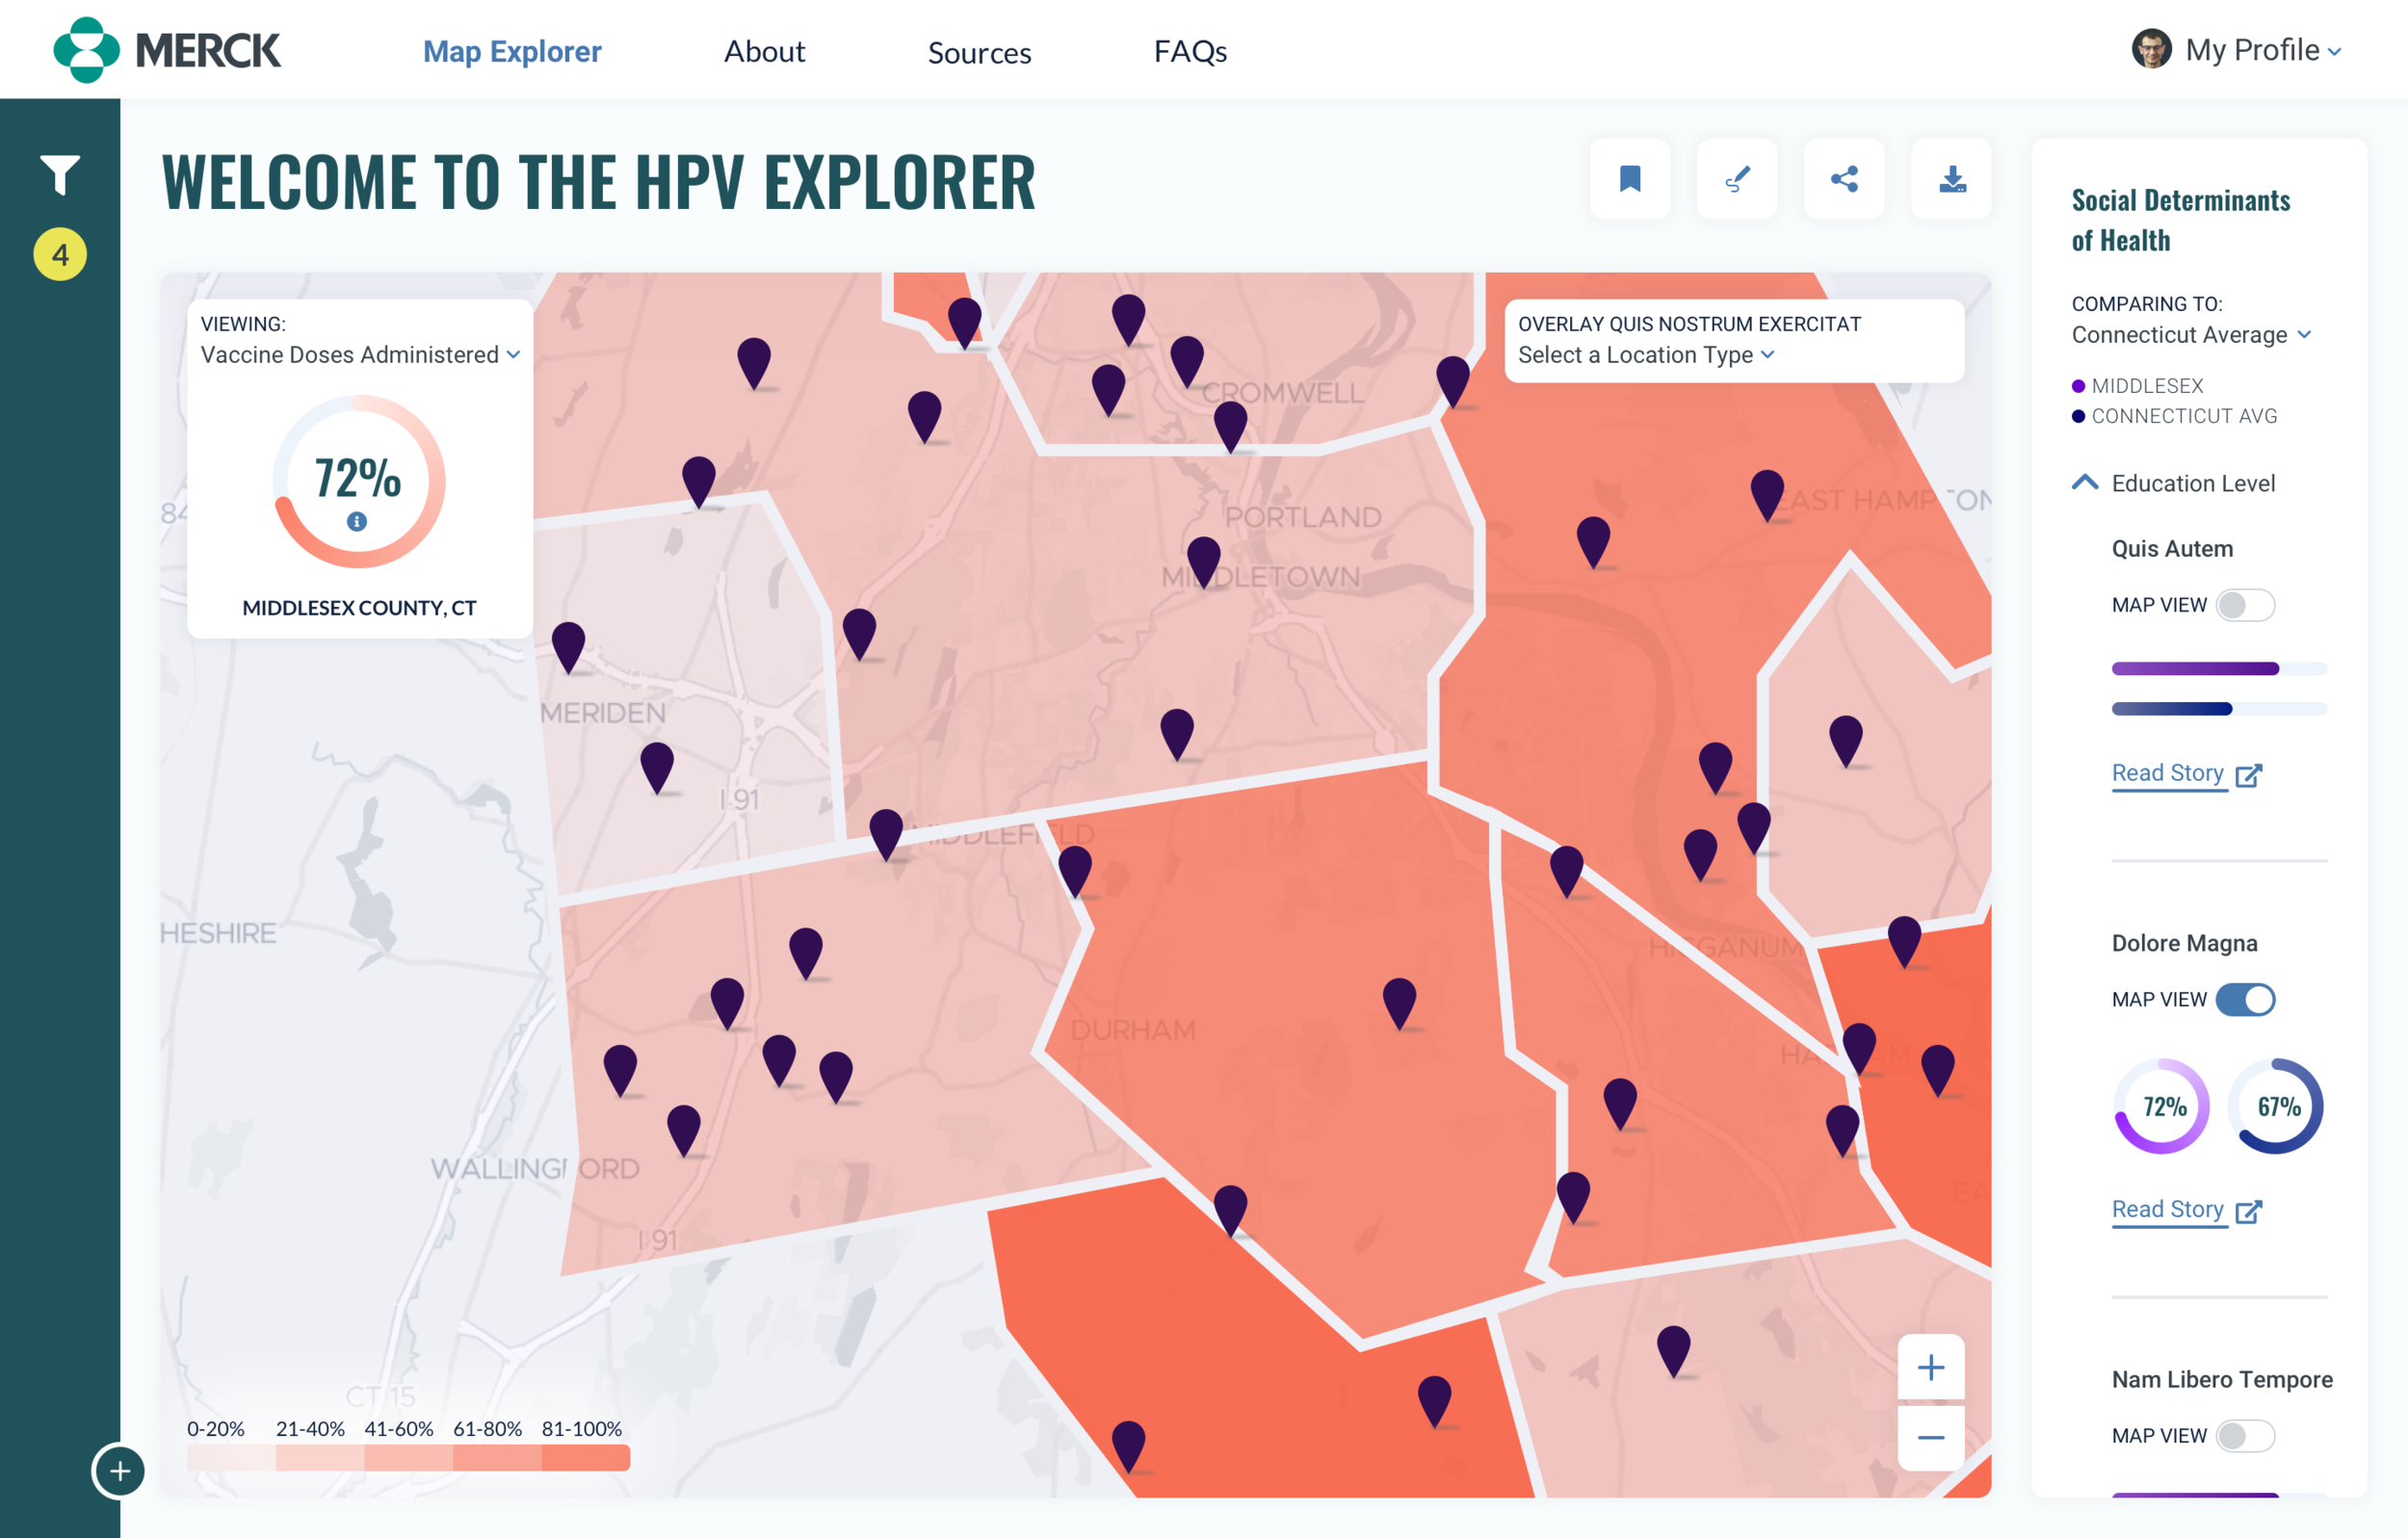The image size is (2408, 1538).
Task: Open Select a Location Type dropdown
Action: [x=1646, y=355]
